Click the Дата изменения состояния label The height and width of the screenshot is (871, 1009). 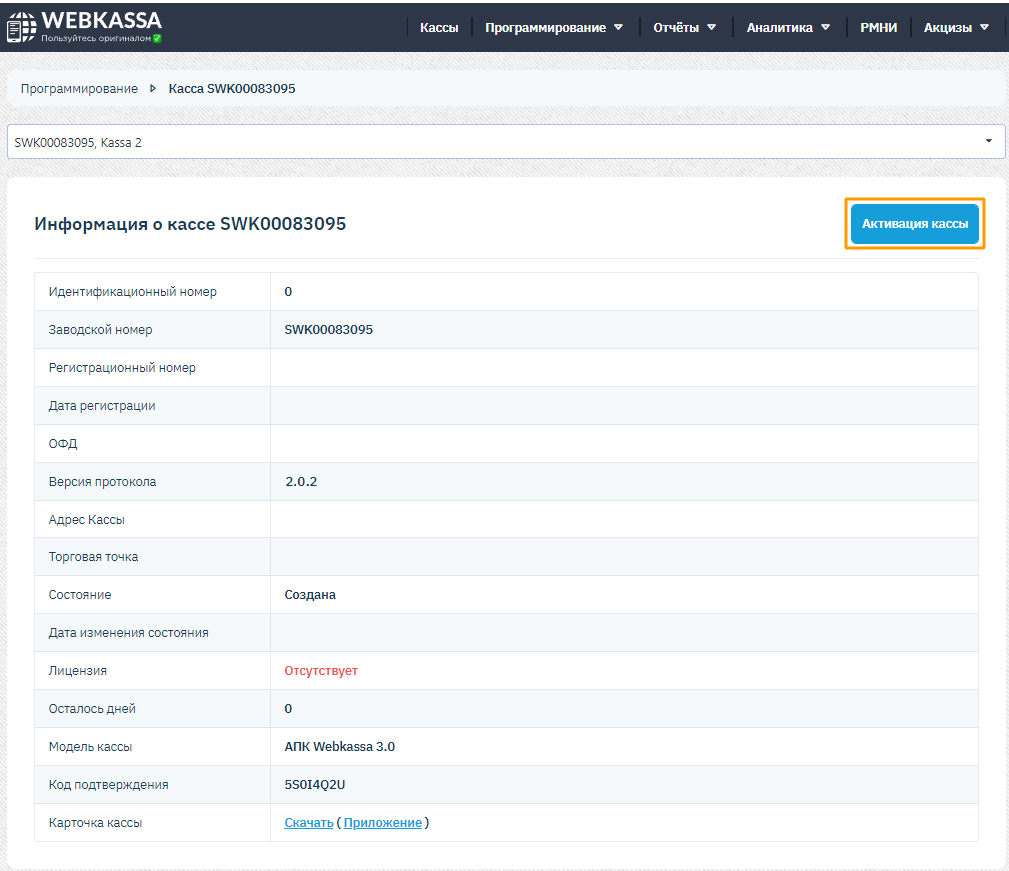tap(129, 633)
